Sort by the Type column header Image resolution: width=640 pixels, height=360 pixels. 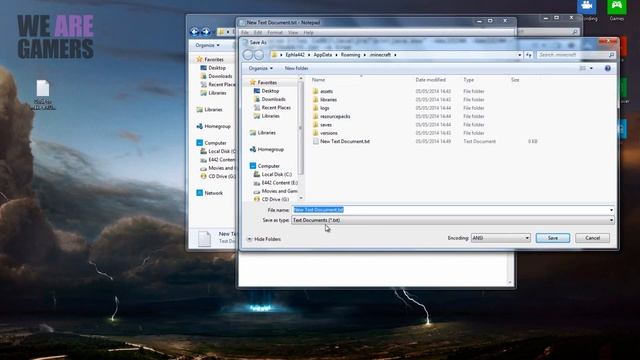(469, 80)
